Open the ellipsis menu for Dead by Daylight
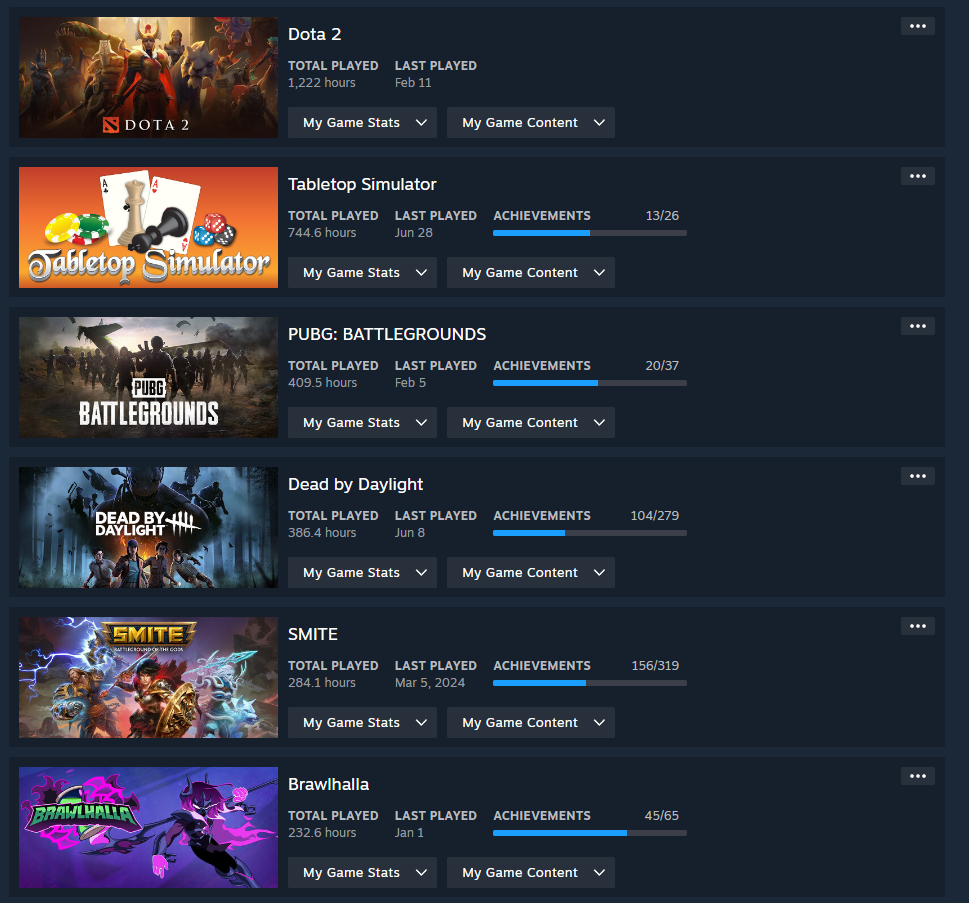 pyautogui.click(x=918, y=476)
